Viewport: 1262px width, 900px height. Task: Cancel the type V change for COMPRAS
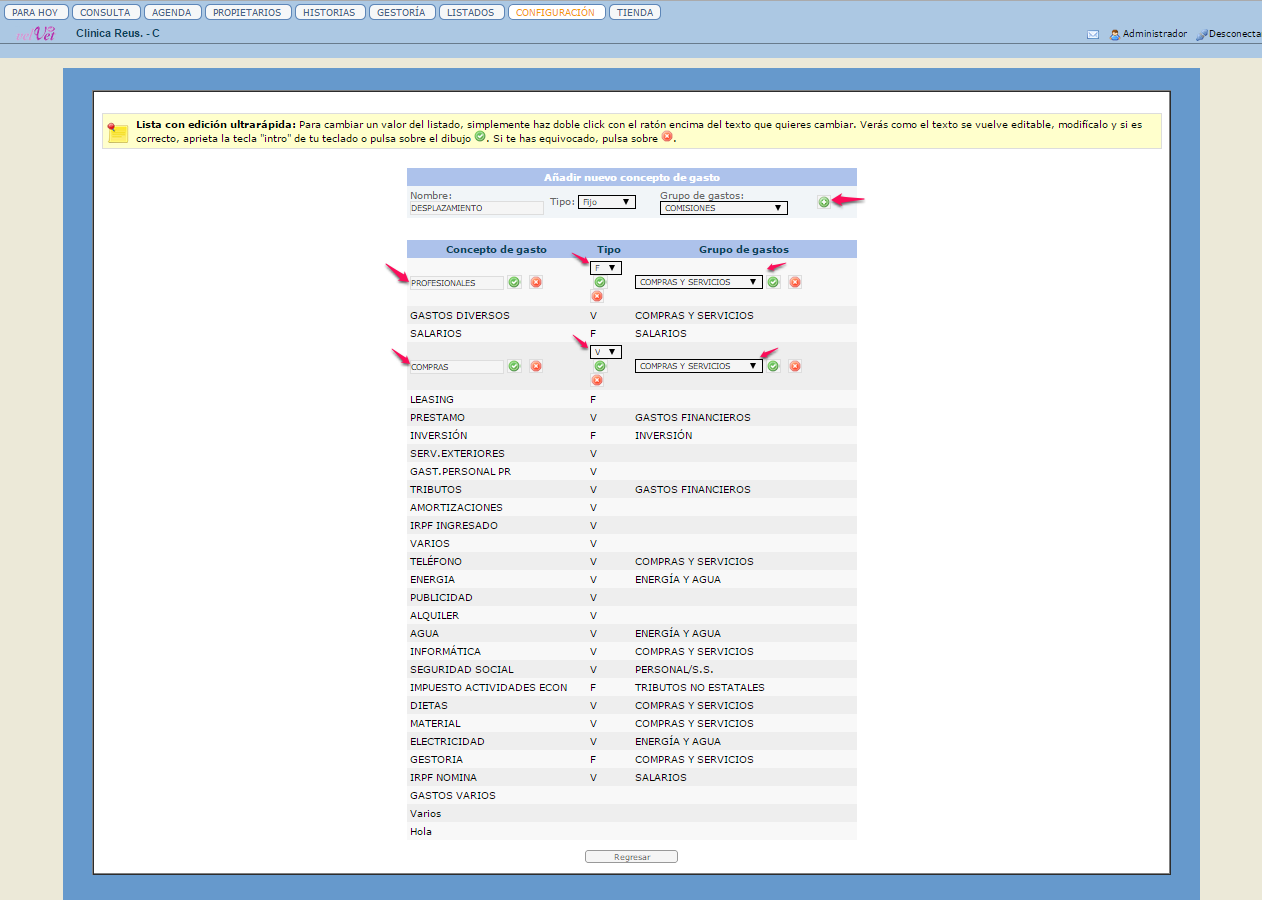[597, 380]
